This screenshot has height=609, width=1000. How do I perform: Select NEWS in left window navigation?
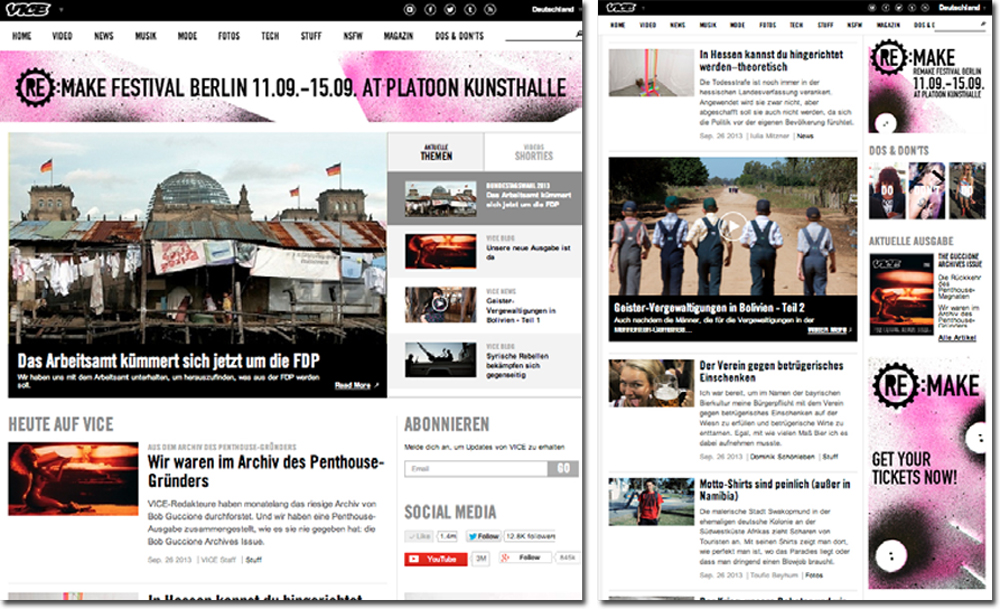click(x=103, y=36)
